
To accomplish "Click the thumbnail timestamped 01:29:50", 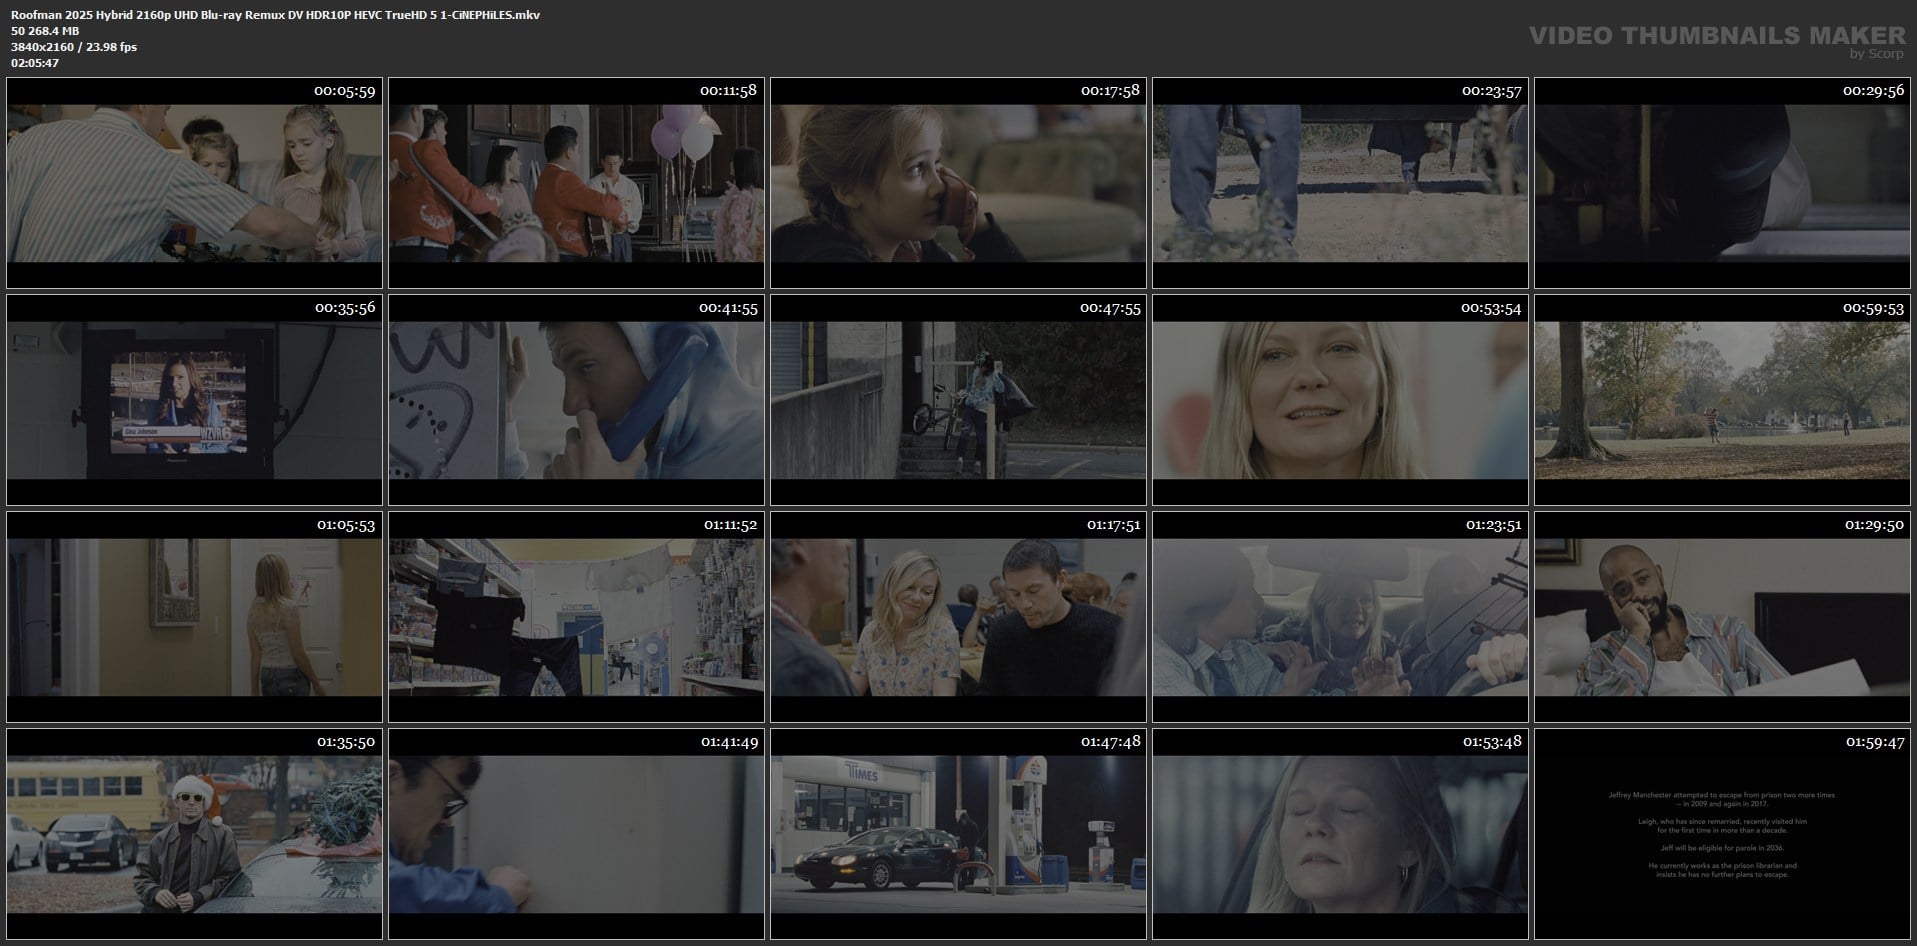I will [1722, 617].
